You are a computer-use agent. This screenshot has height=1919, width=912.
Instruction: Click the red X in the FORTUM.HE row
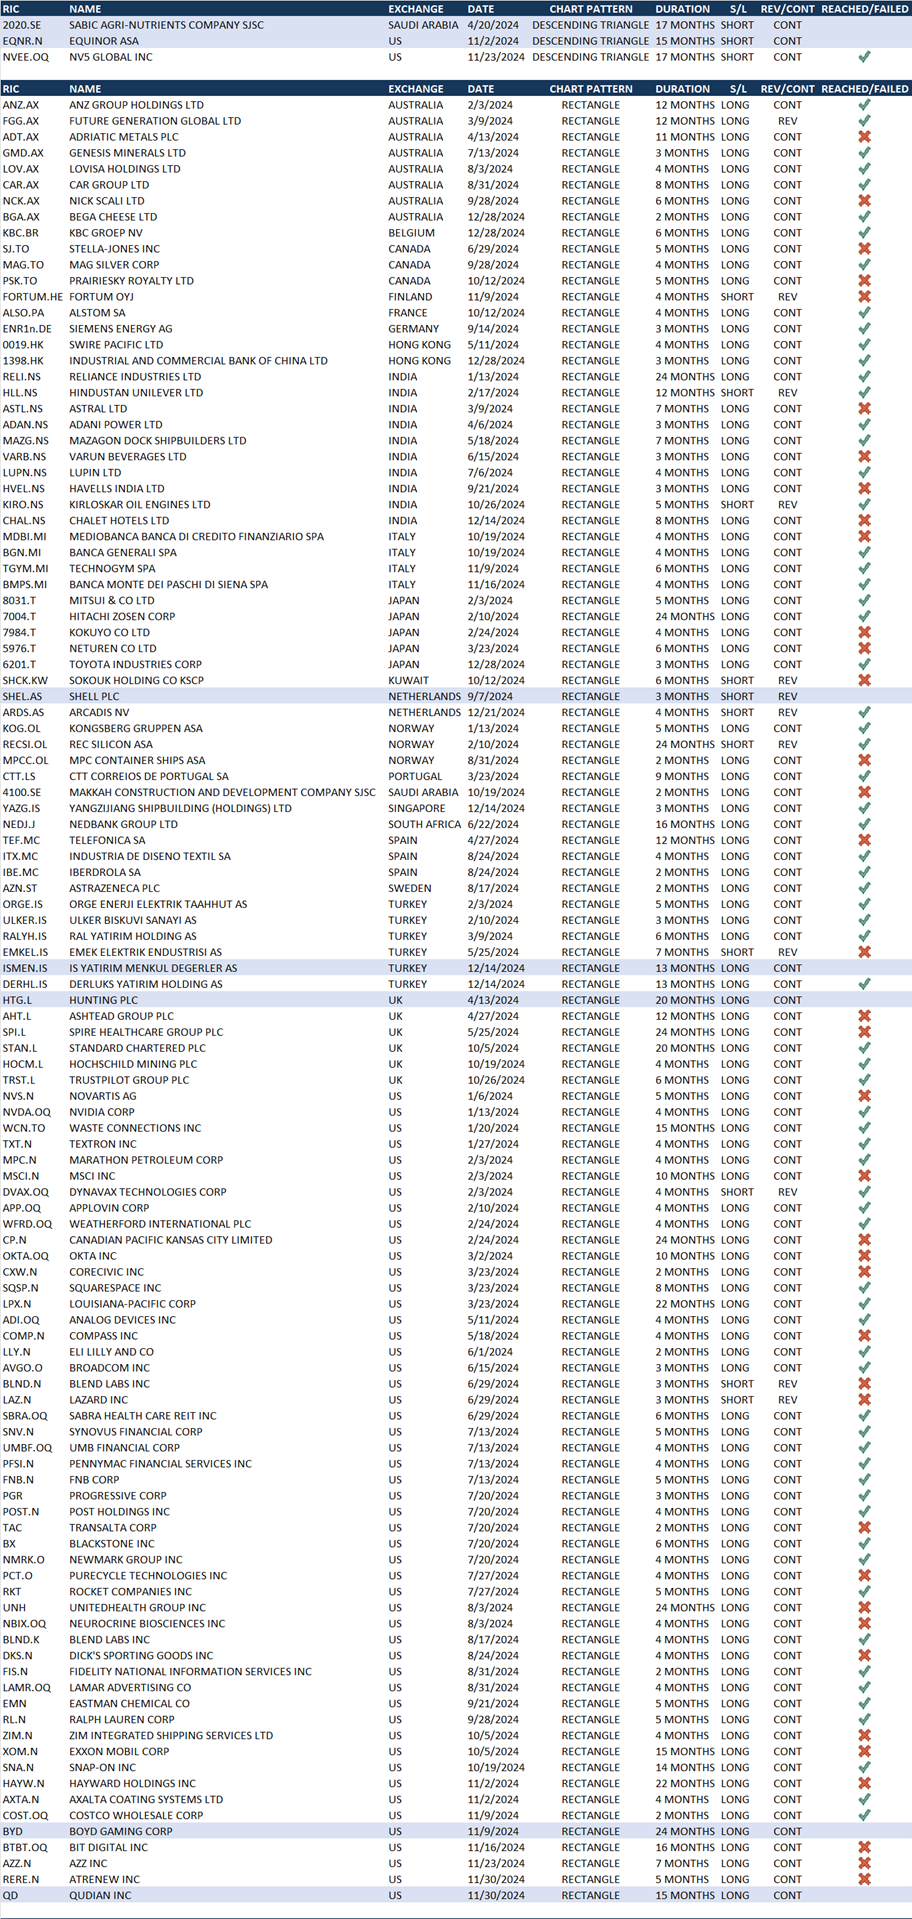coord(864,297)
